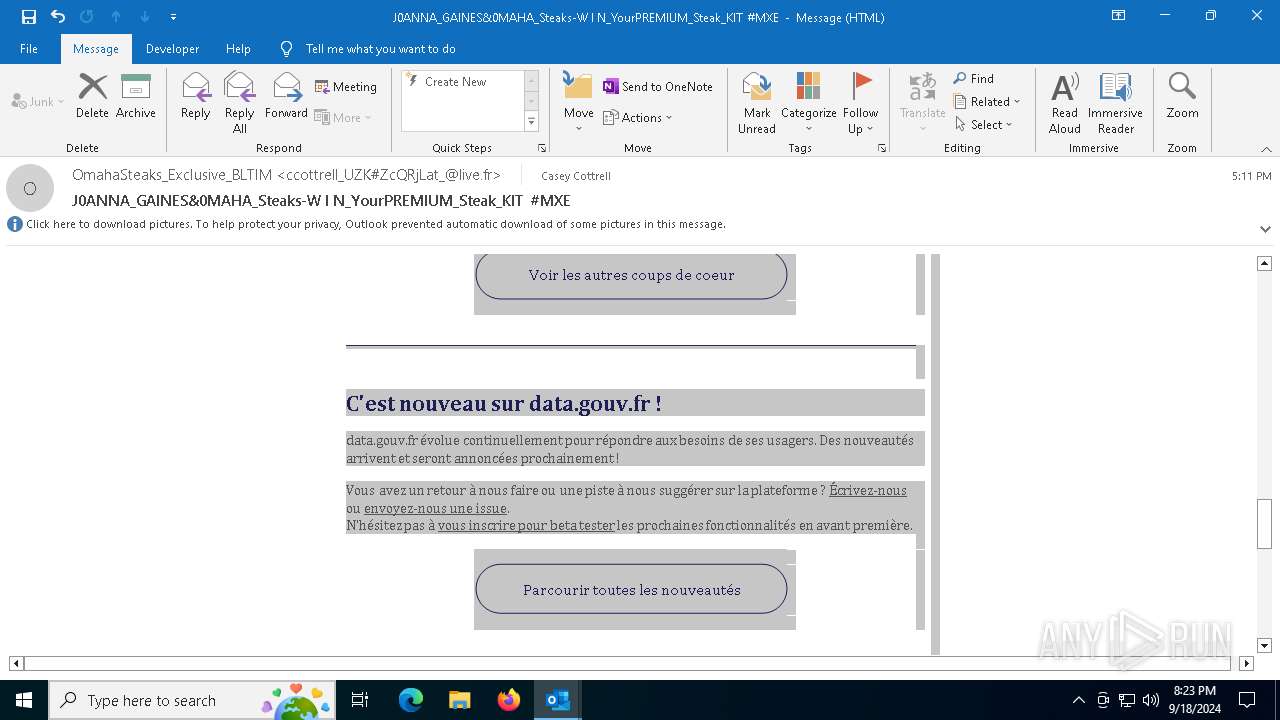Click scroll down arrow in message
This screenshot has height=720, width=1280.
point(1264,646)
